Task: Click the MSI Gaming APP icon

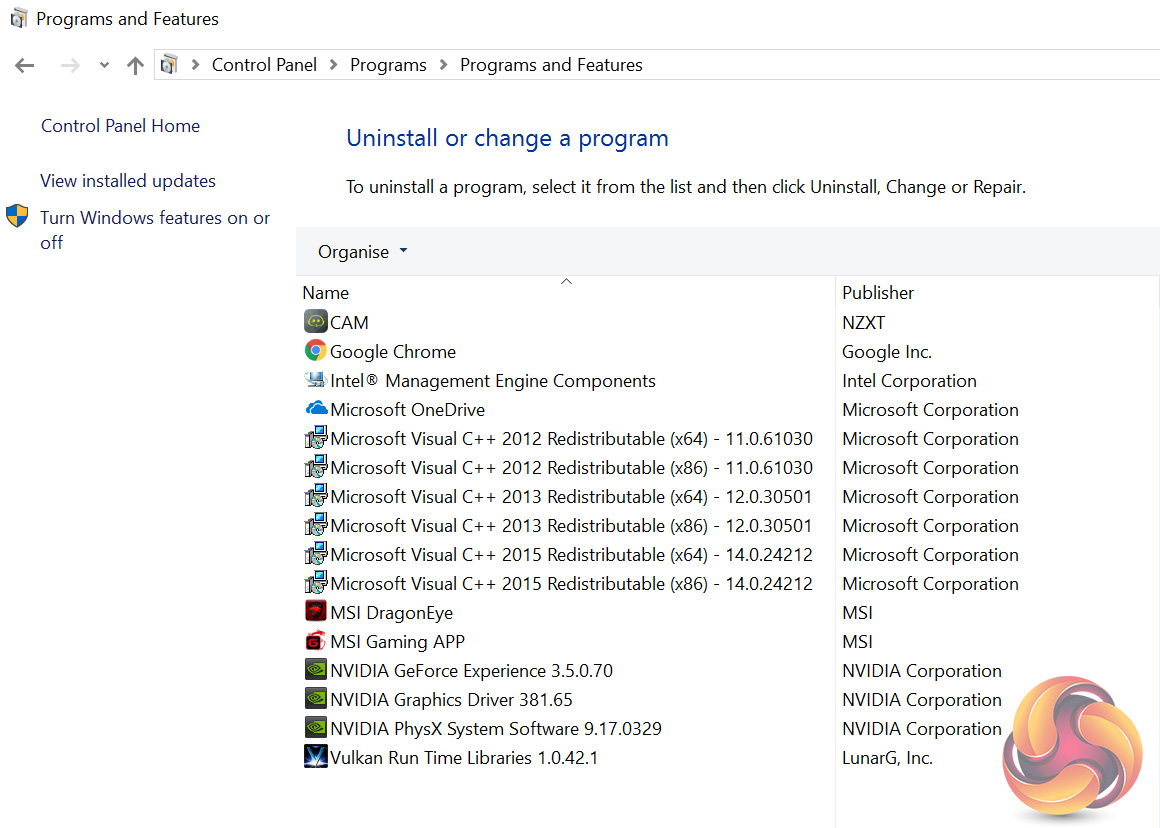Action: point(315,641)
